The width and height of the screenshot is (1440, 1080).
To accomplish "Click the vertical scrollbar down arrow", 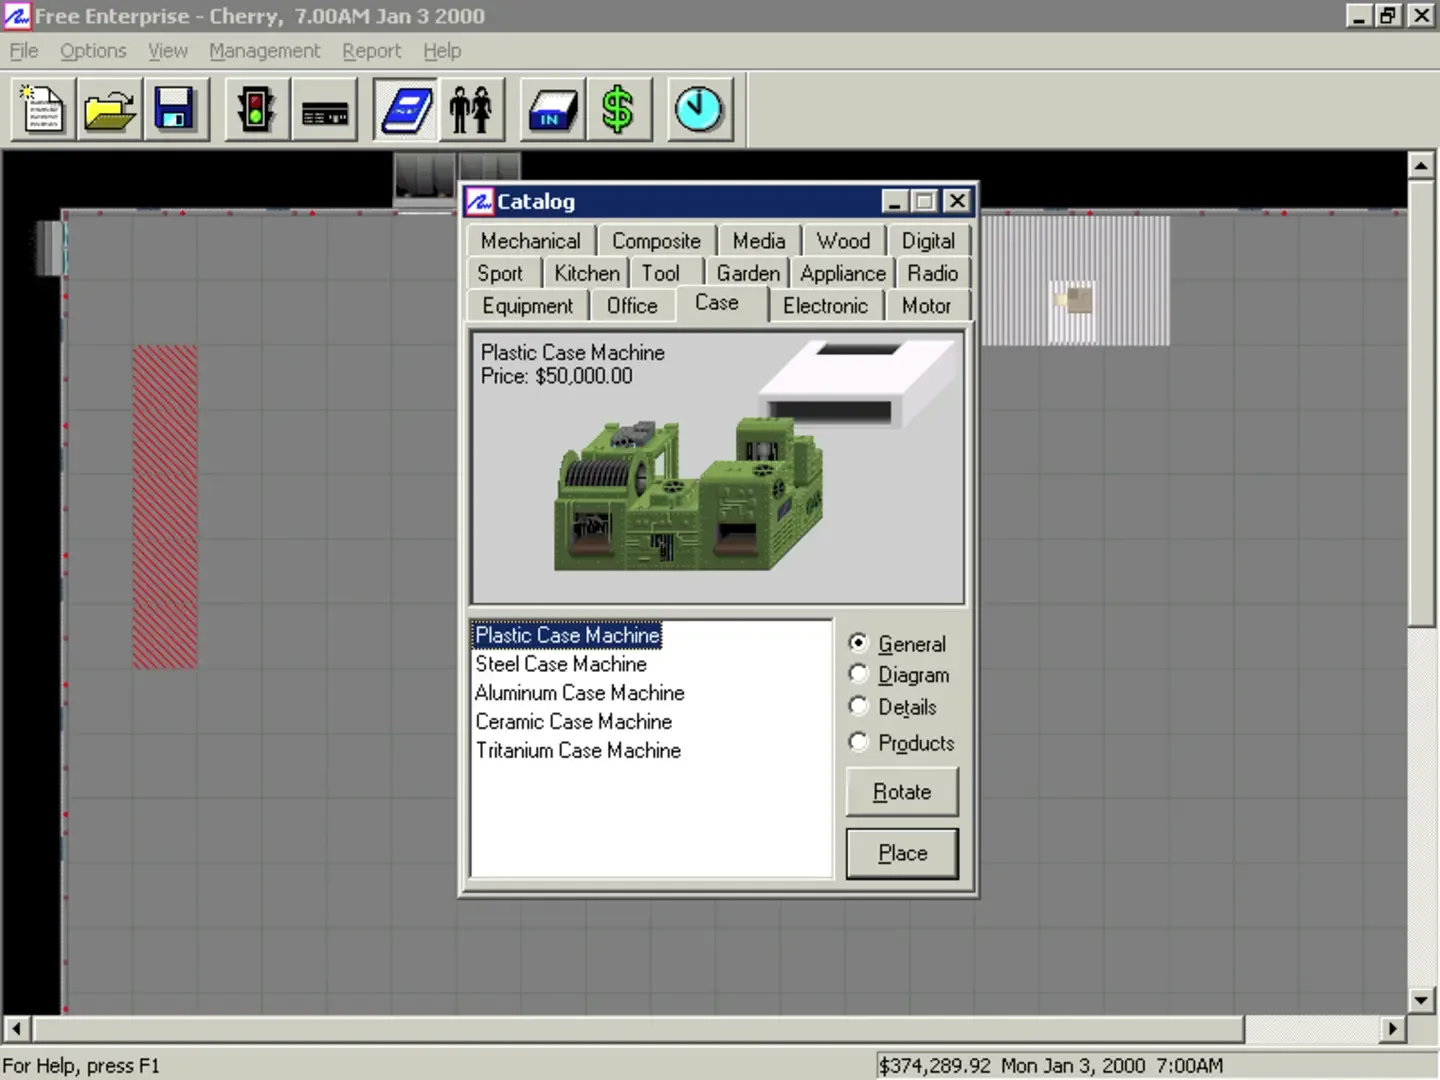I will click(x=1421, y=999).
